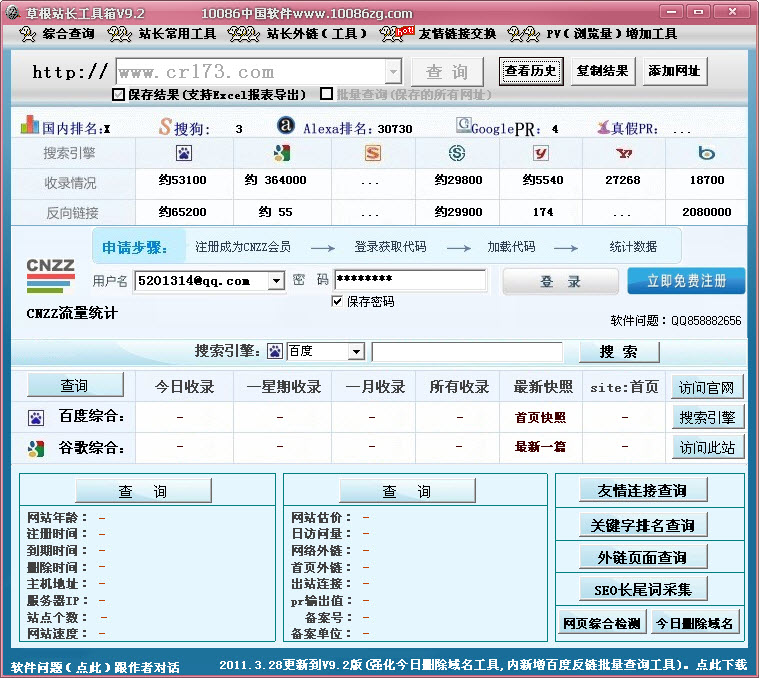
Task: Click the Alexa ranking icon
Action: [286, 125]
